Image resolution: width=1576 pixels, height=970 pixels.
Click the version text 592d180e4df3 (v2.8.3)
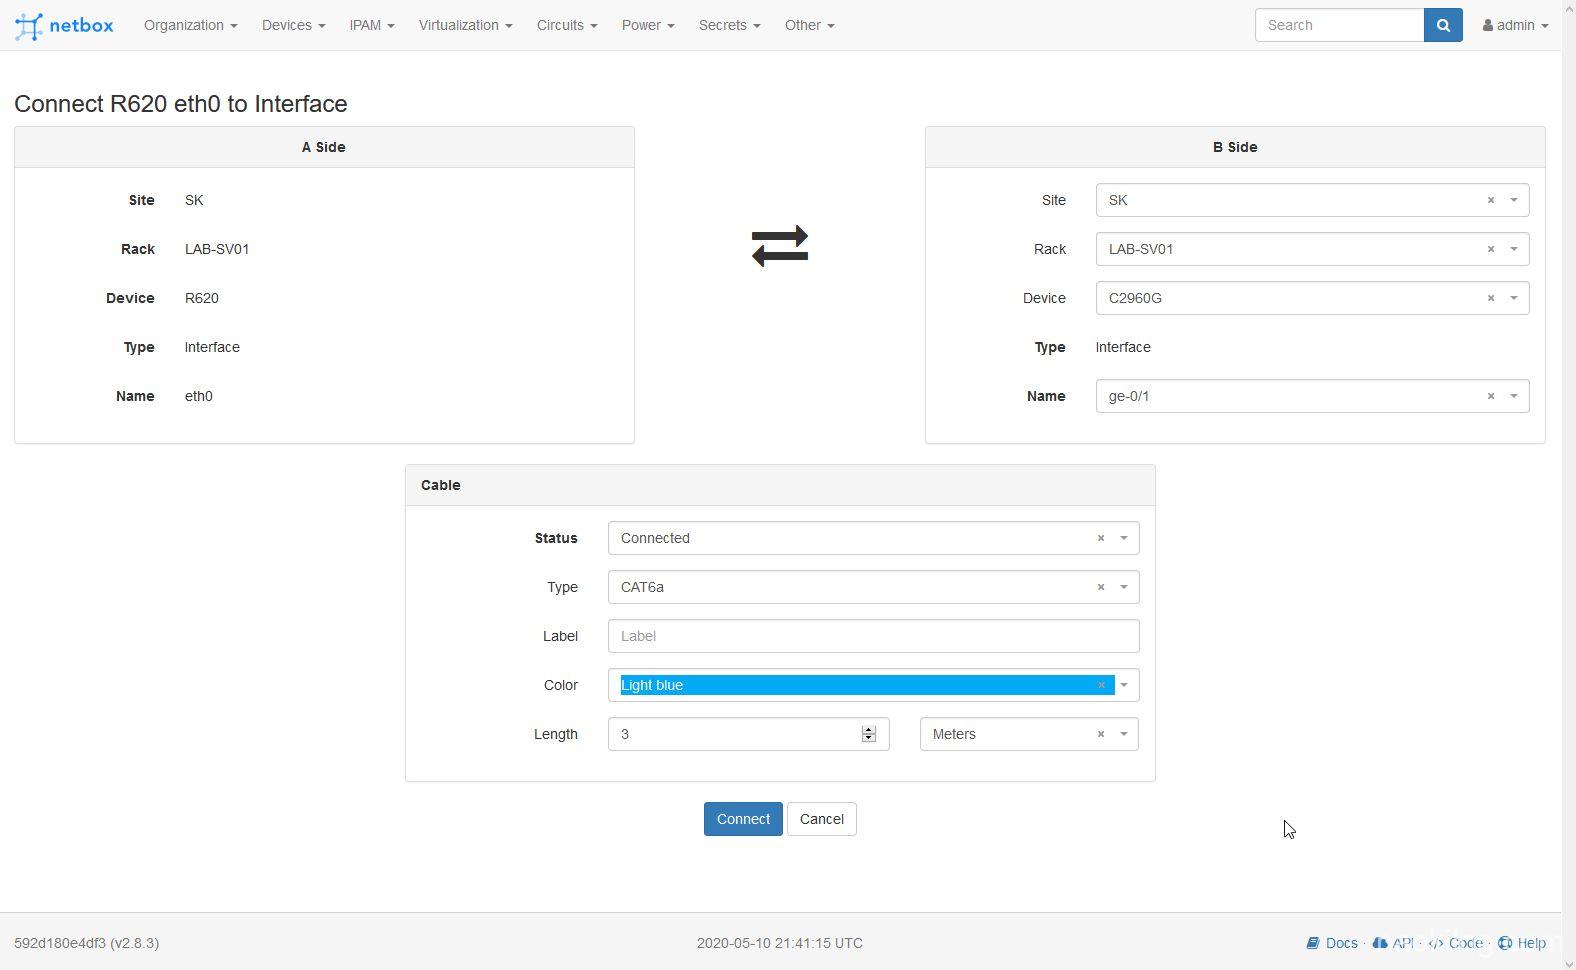click(87, 943)
